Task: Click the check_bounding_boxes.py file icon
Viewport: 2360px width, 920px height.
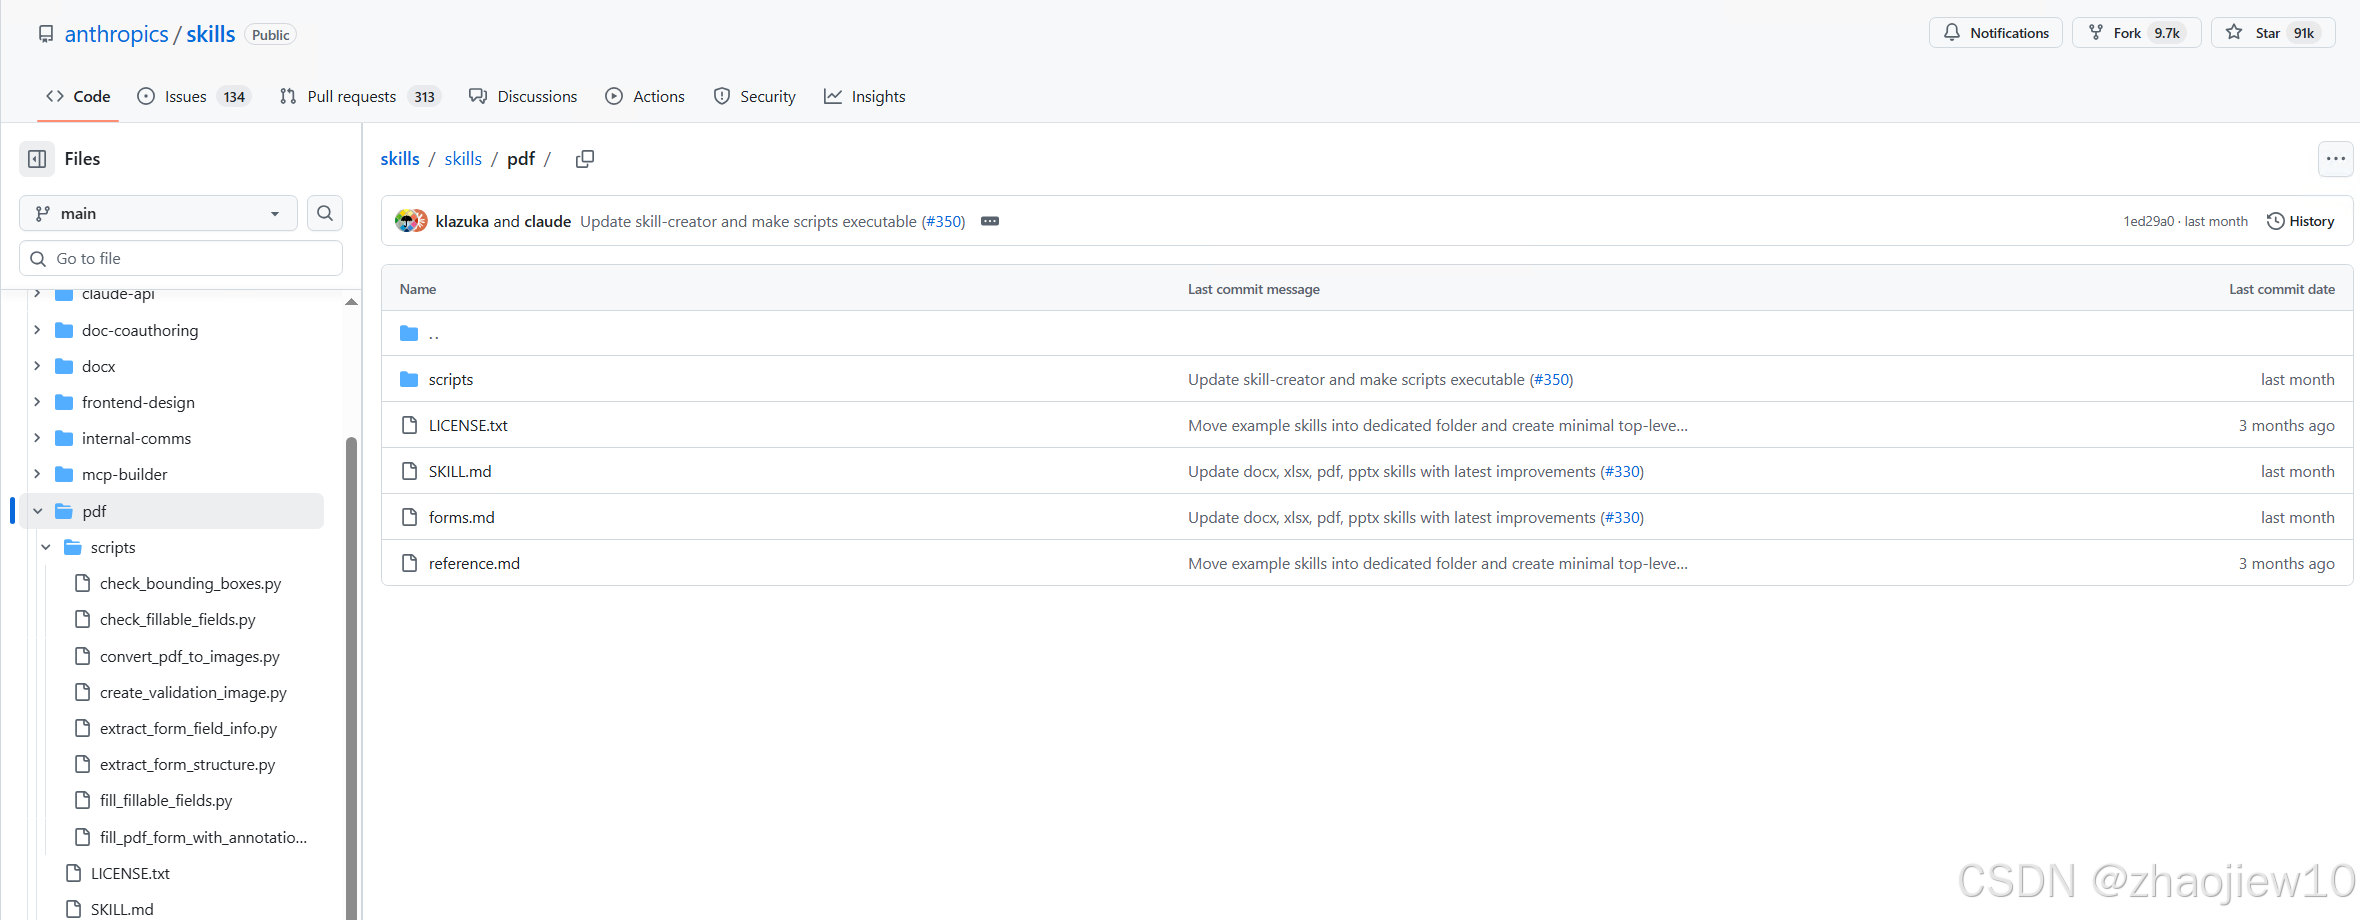Action: [83, 583]
